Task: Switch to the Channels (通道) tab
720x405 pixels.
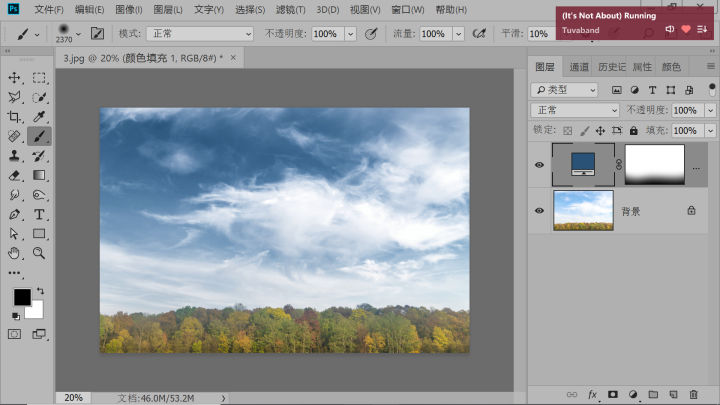Action: tap(579, 67)
